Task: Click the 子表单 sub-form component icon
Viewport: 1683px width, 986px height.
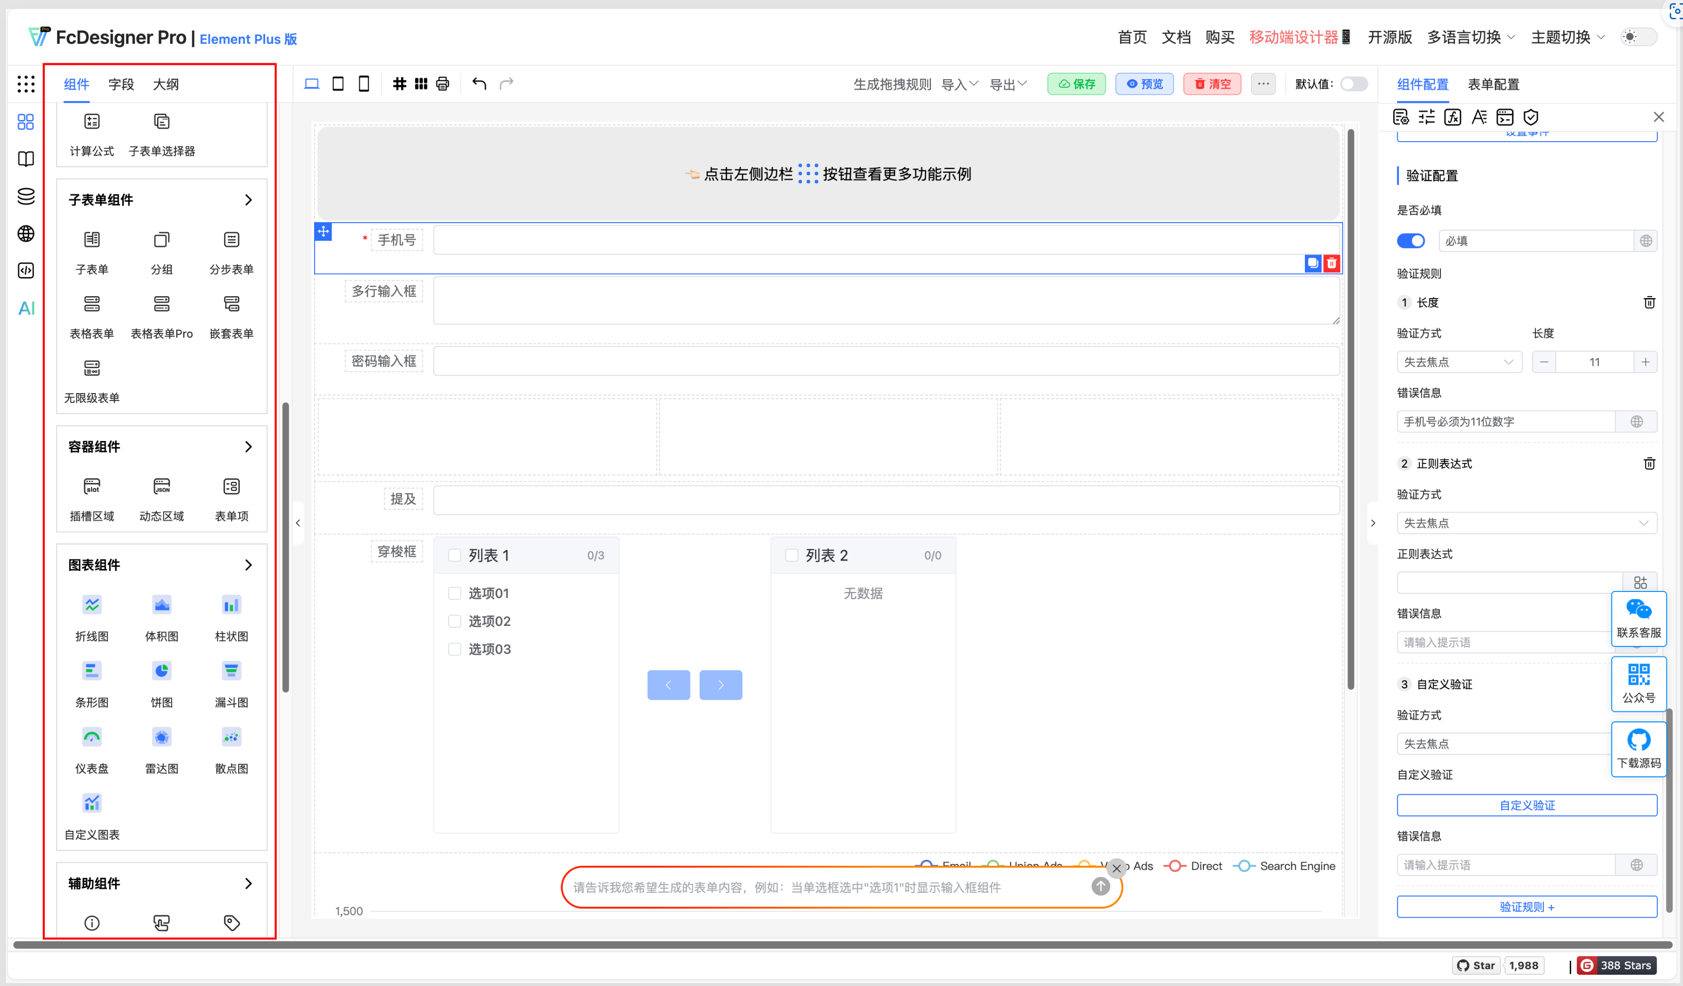Action: [92, 241]
